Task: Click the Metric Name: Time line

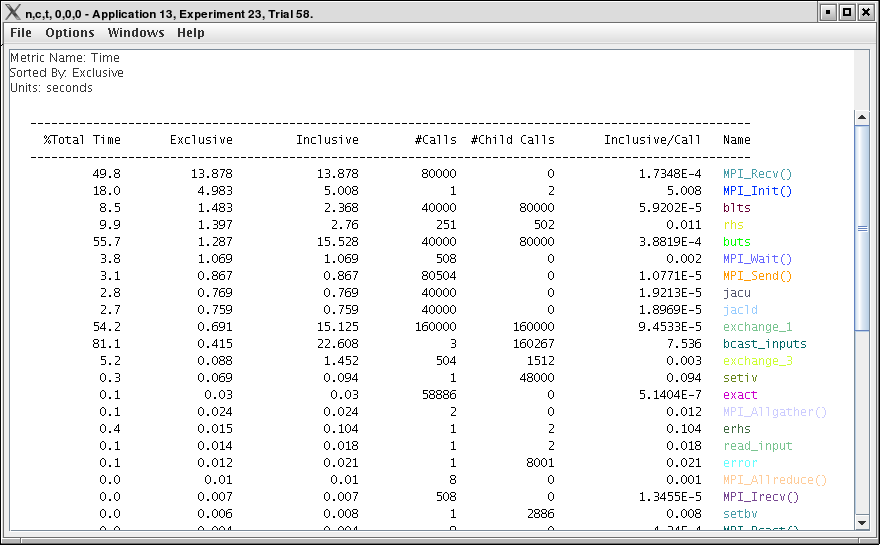Action: pos(65,58)
